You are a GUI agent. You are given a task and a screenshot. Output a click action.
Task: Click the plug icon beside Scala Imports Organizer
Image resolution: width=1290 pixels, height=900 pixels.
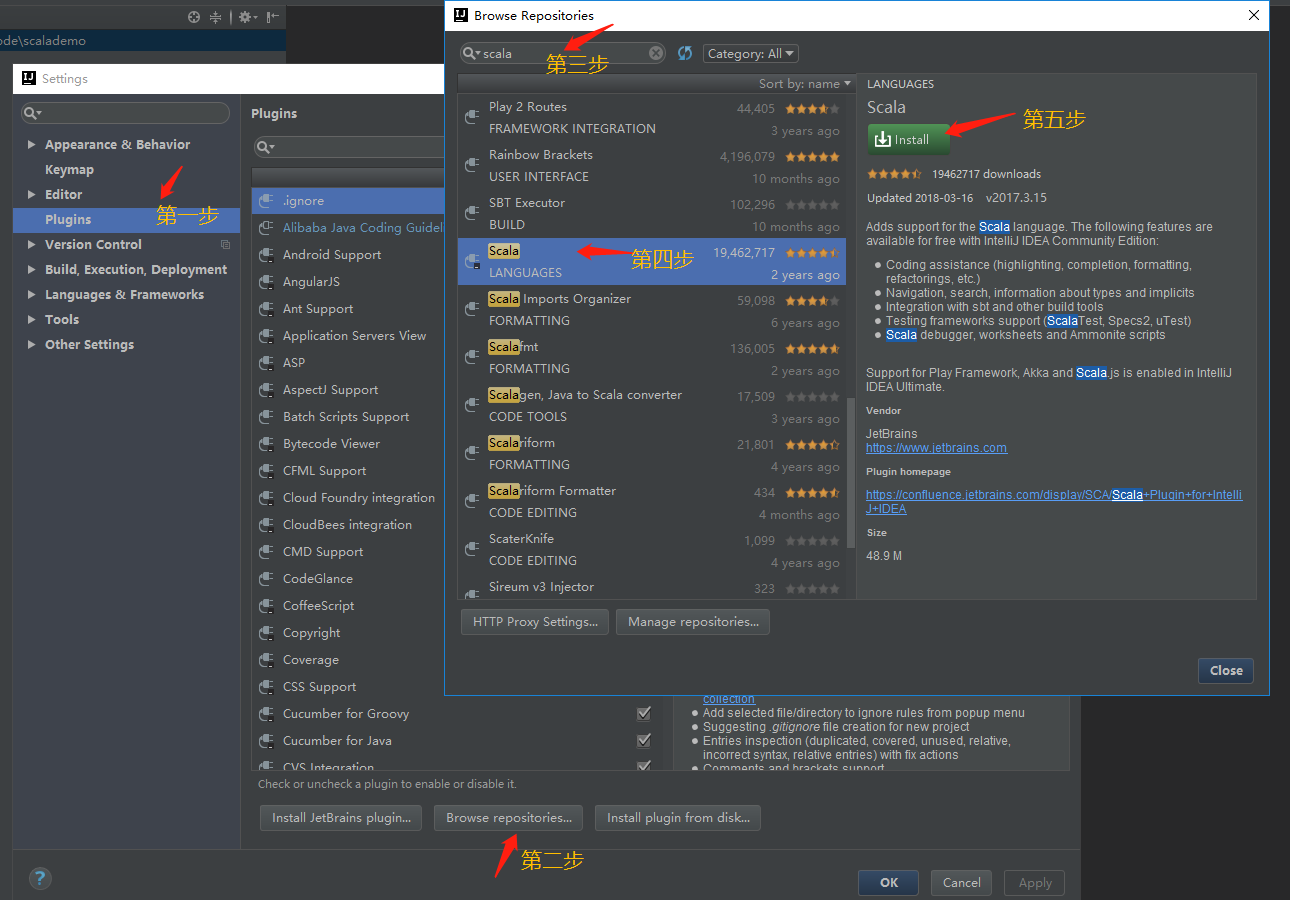tap(472, 309)
